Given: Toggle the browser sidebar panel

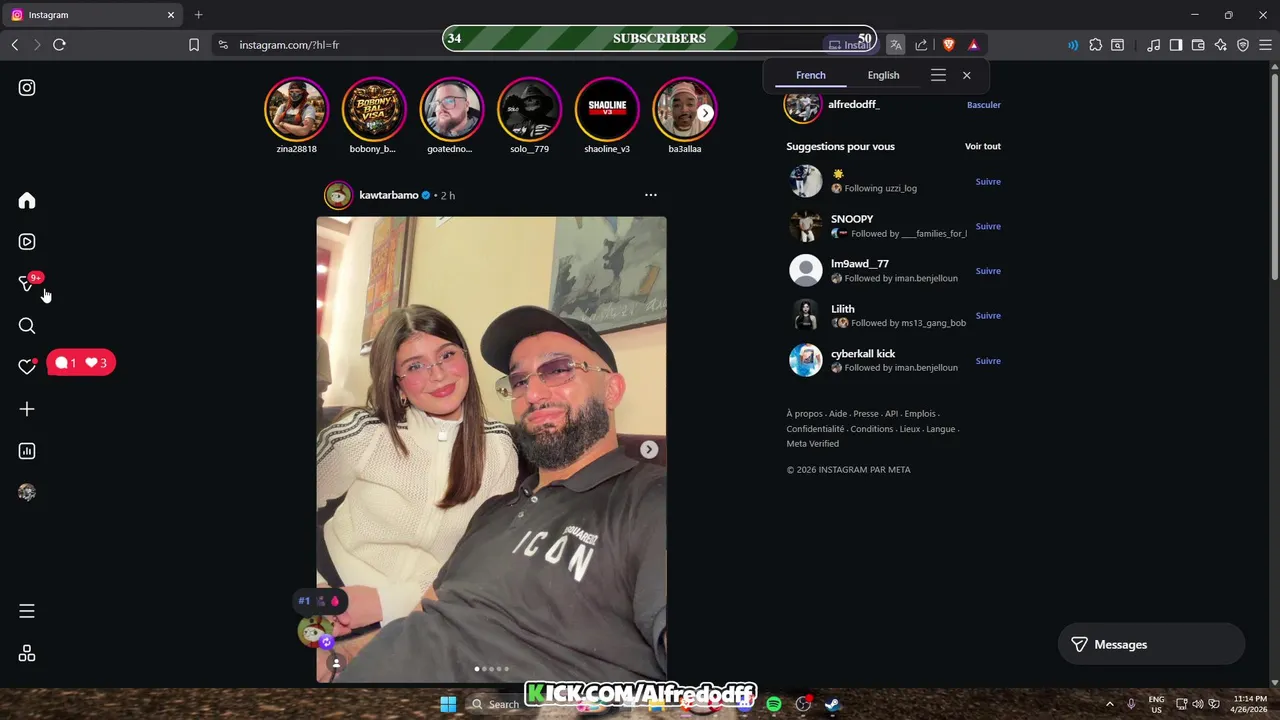Looking at the screenshot, I should click(1176, 45).
